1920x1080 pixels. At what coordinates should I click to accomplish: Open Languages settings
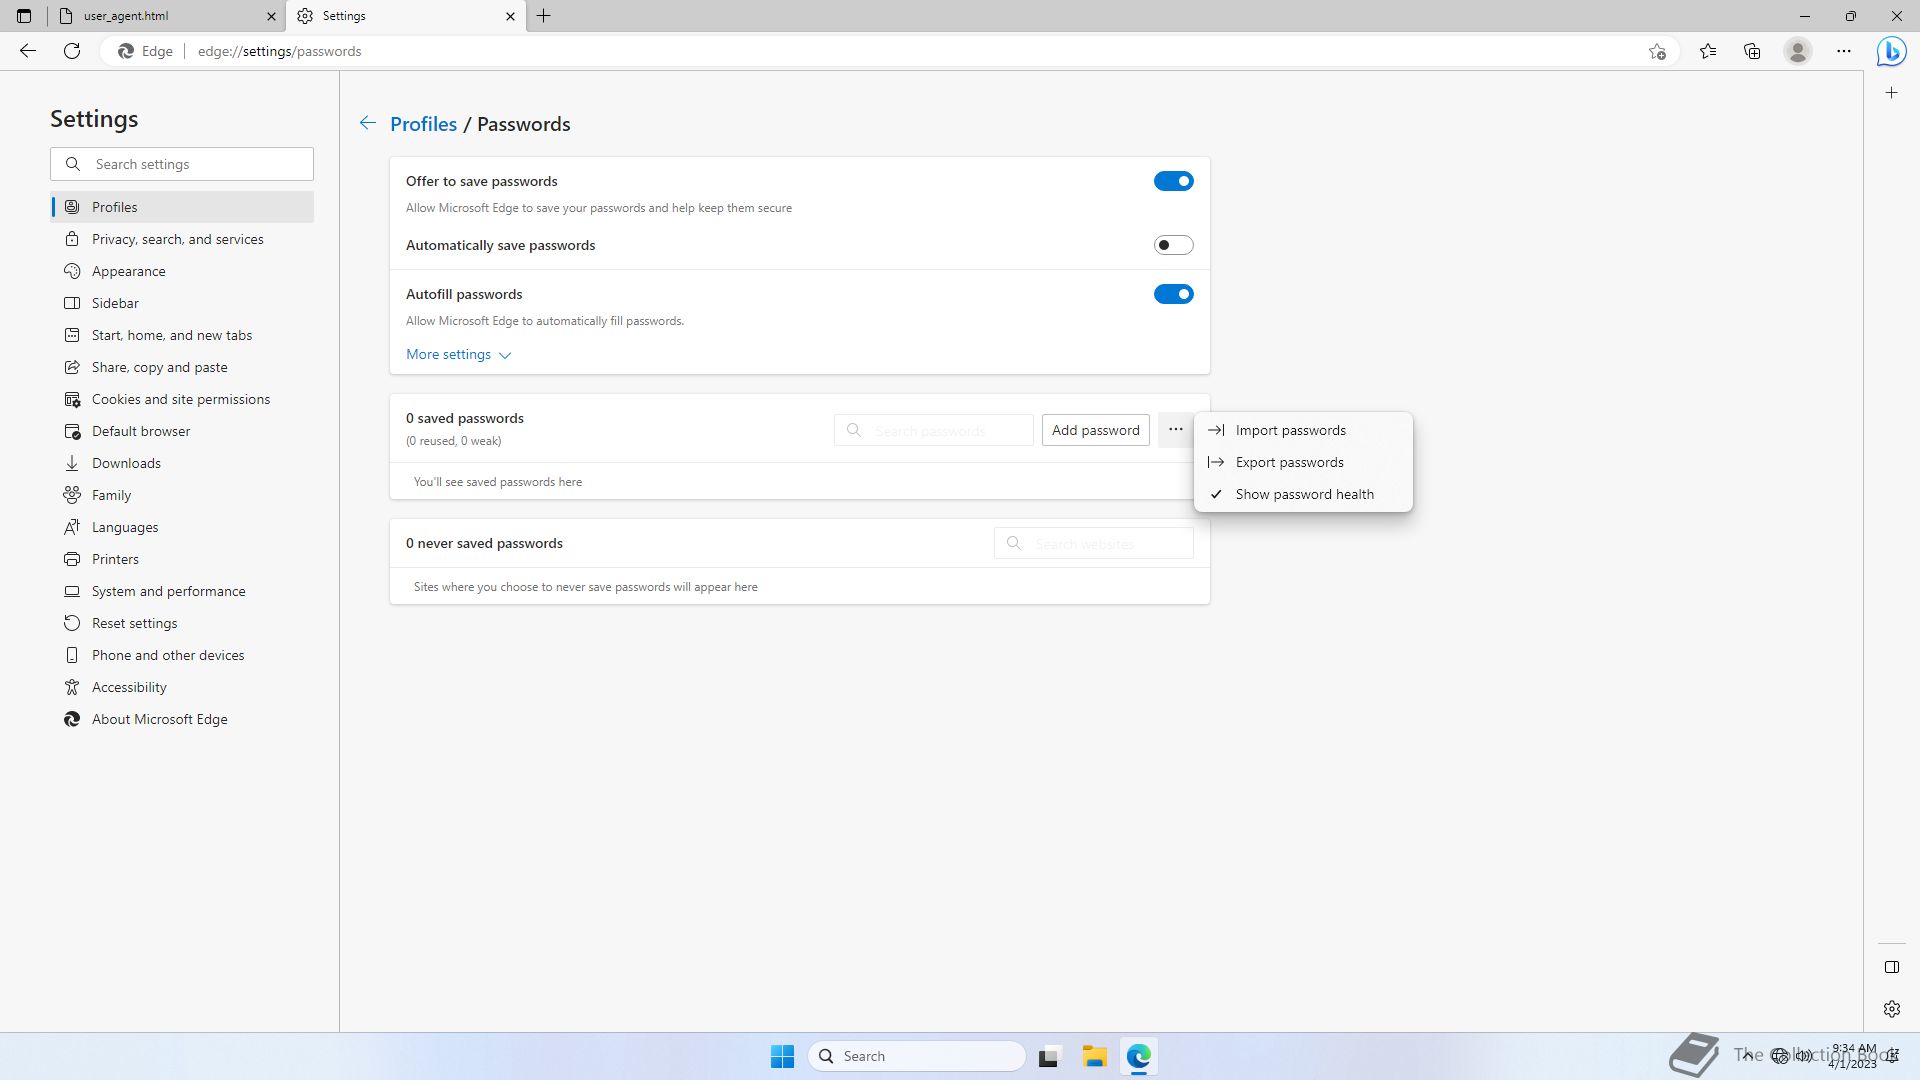[182, 527]
